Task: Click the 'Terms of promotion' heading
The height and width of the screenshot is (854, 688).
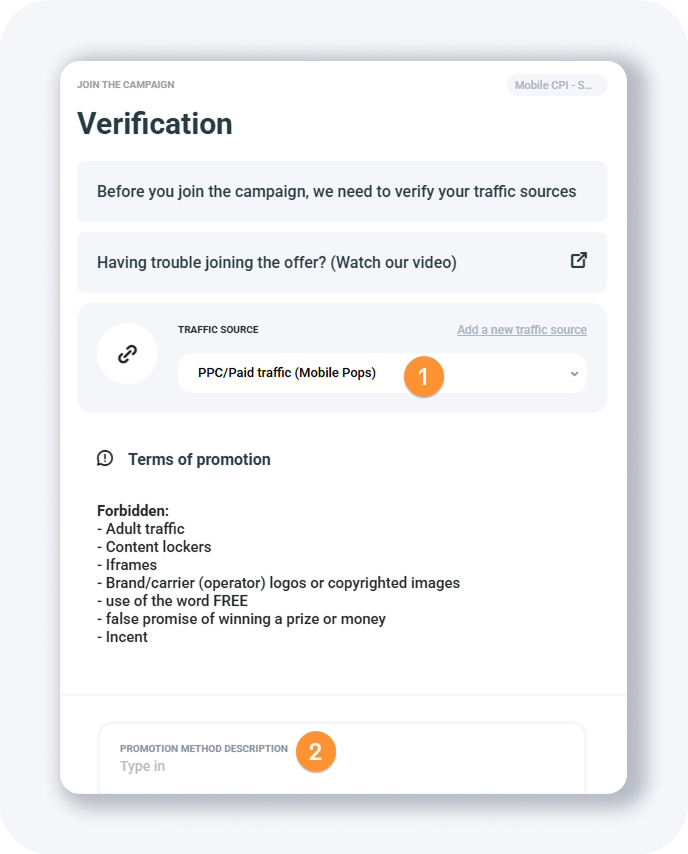Action: [199, 459]
